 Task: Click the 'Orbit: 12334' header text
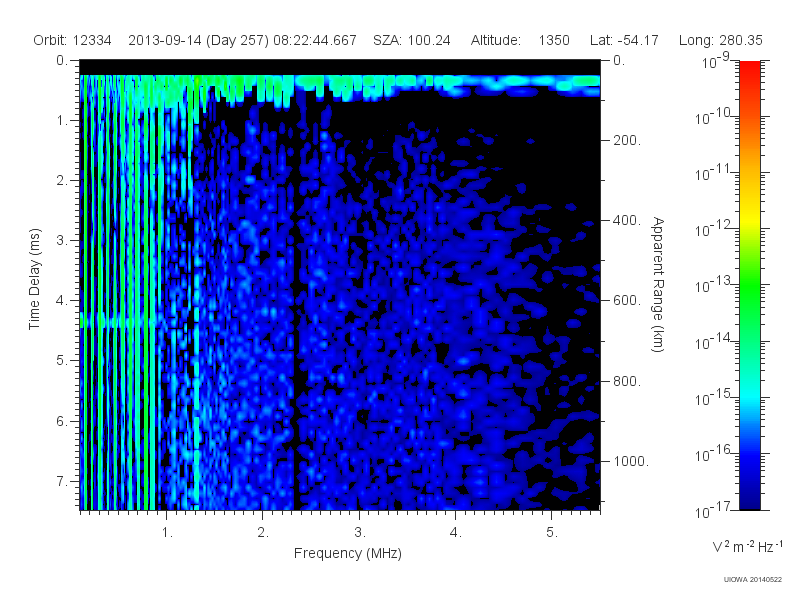[x=72, y=40]
